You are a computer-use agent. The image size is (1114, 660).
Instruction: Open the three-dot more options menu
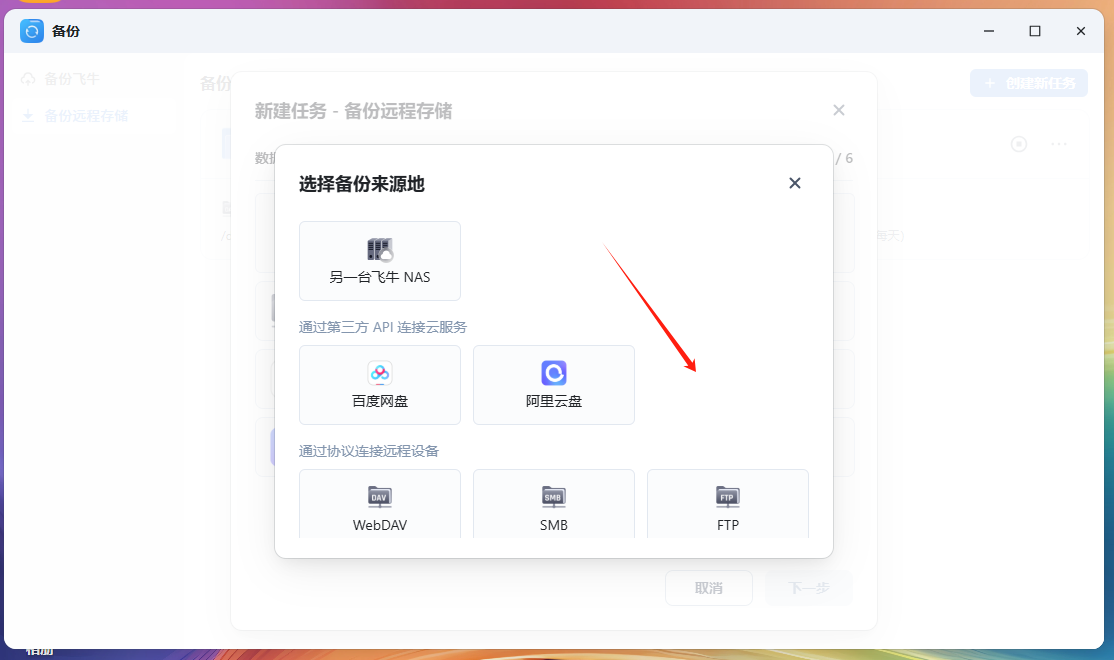coord(1059,144)
